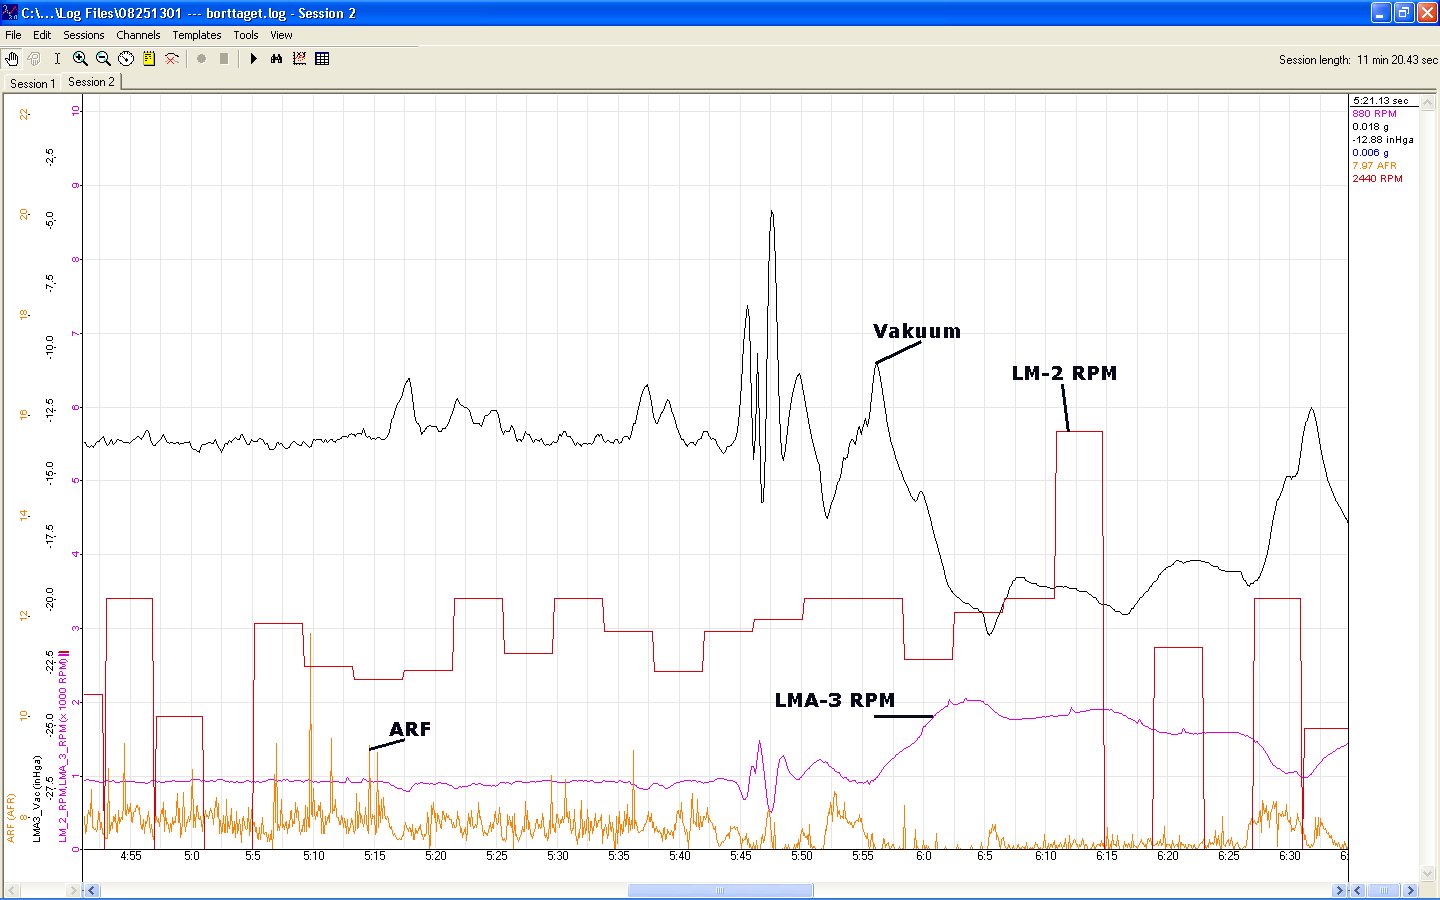1440x900 pixels.
Task: Click the zoom in magnifier
Action: coord(81,59)
